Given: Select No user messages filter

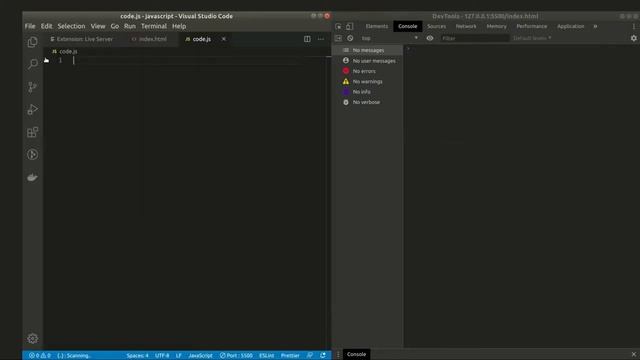Looking at the screenshot, I should pyautogui.click(x=368, y=61).
